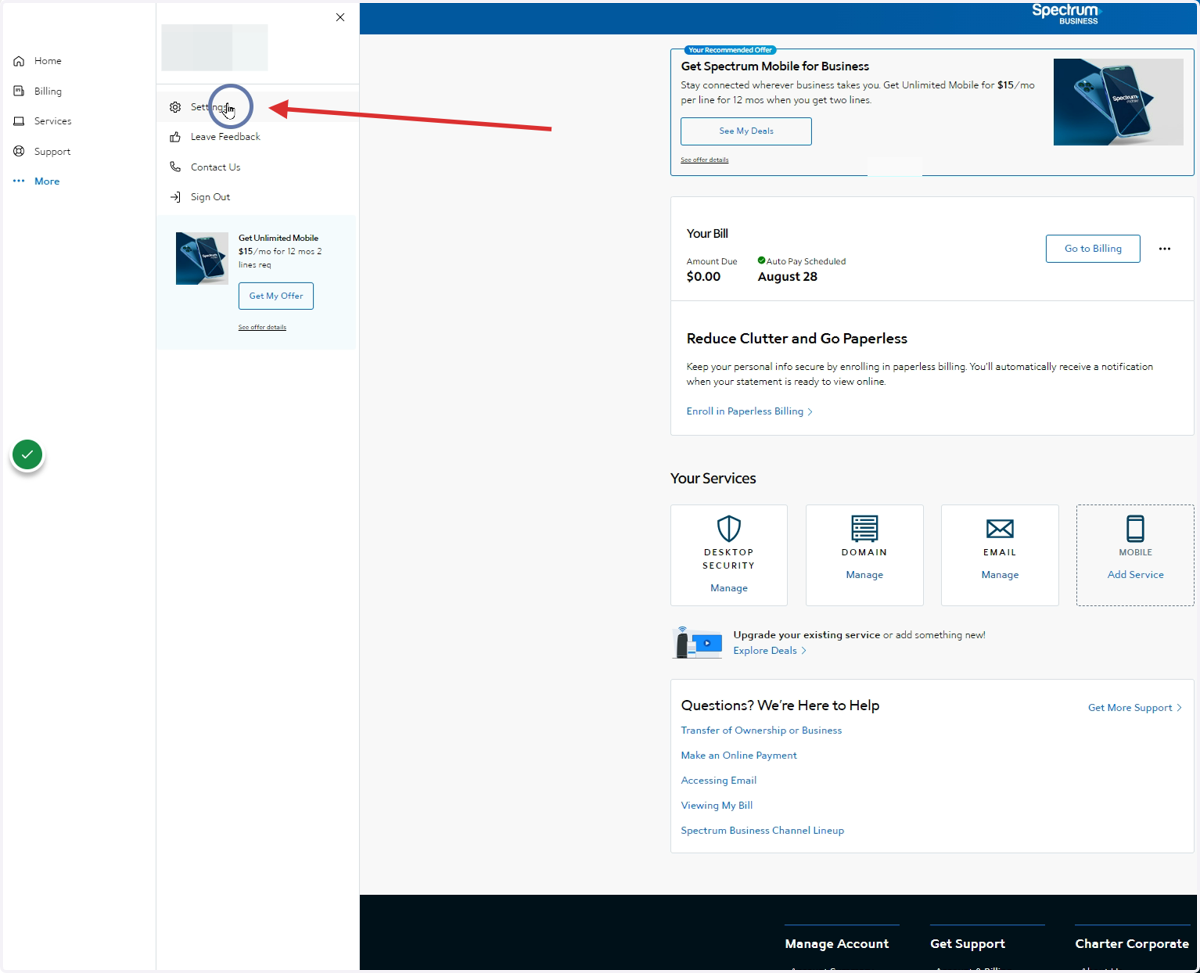The height and width of the screenshot is (973, 1200).
Task: Click the $0.00 amount due value
Action: pyautogui.click(x=704, y=277)
